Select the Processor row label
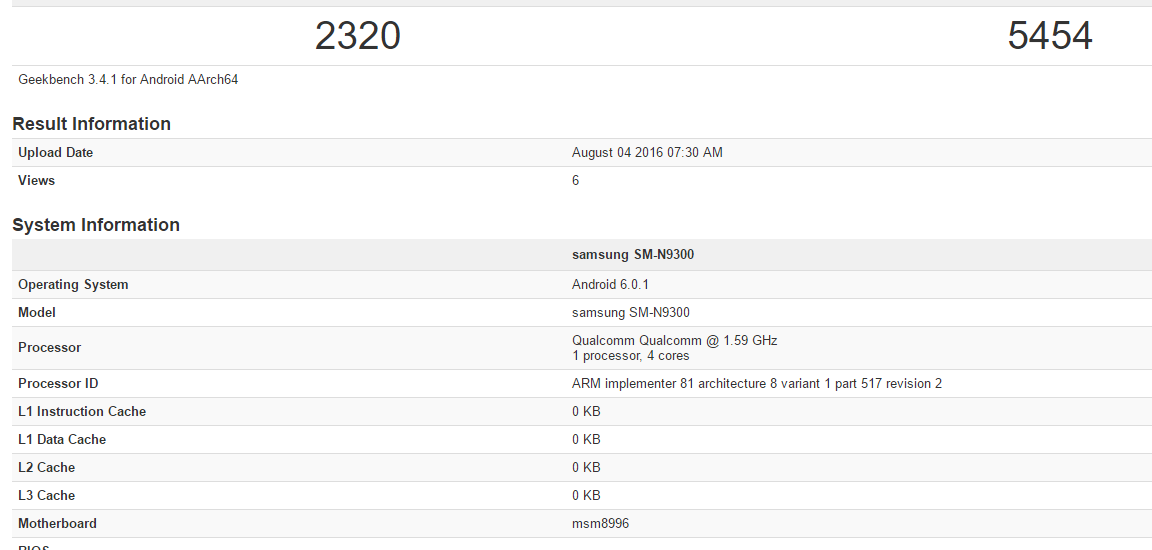The image size is (1152, 550). 49,348
